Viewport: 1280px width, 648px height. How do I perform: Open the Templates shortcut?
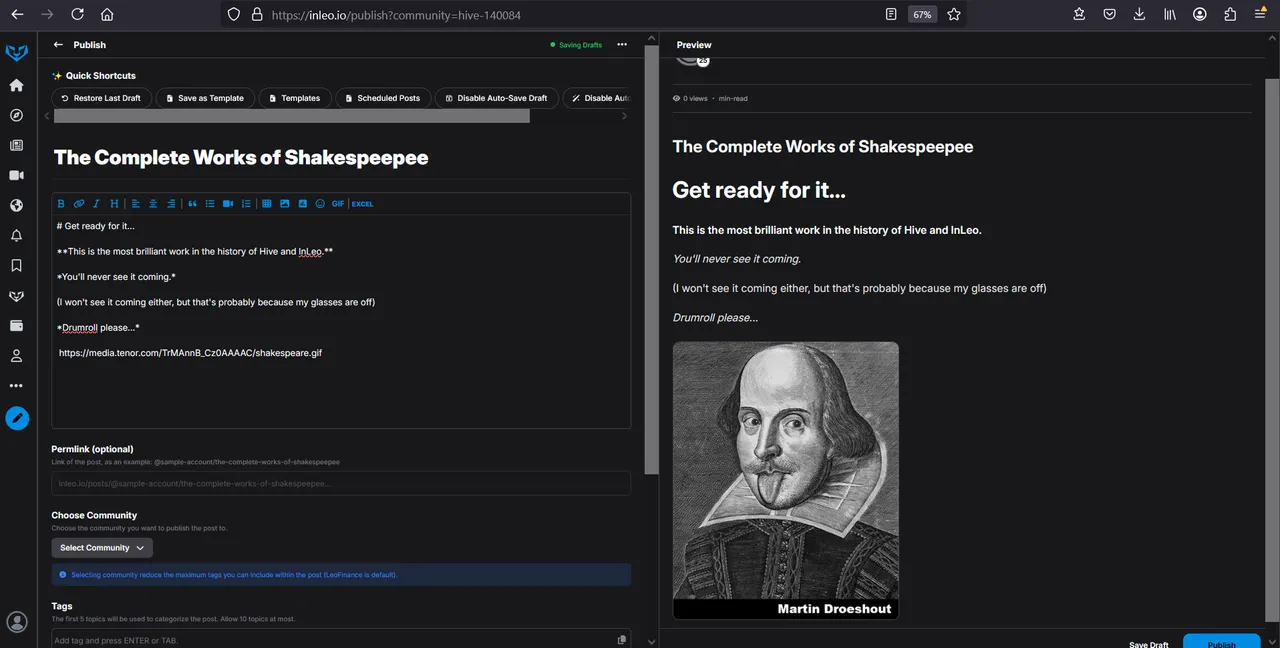click(294, 98)
